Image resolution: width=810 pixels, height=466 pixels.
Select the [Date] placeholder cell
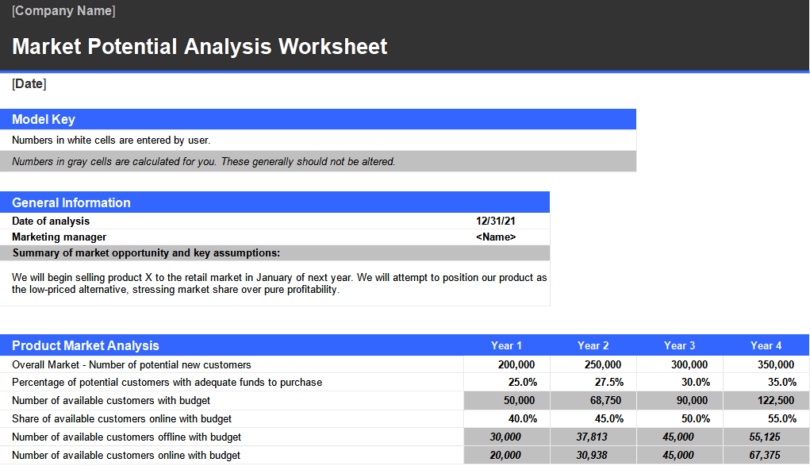pyautogui.click(x=29, y=84)
